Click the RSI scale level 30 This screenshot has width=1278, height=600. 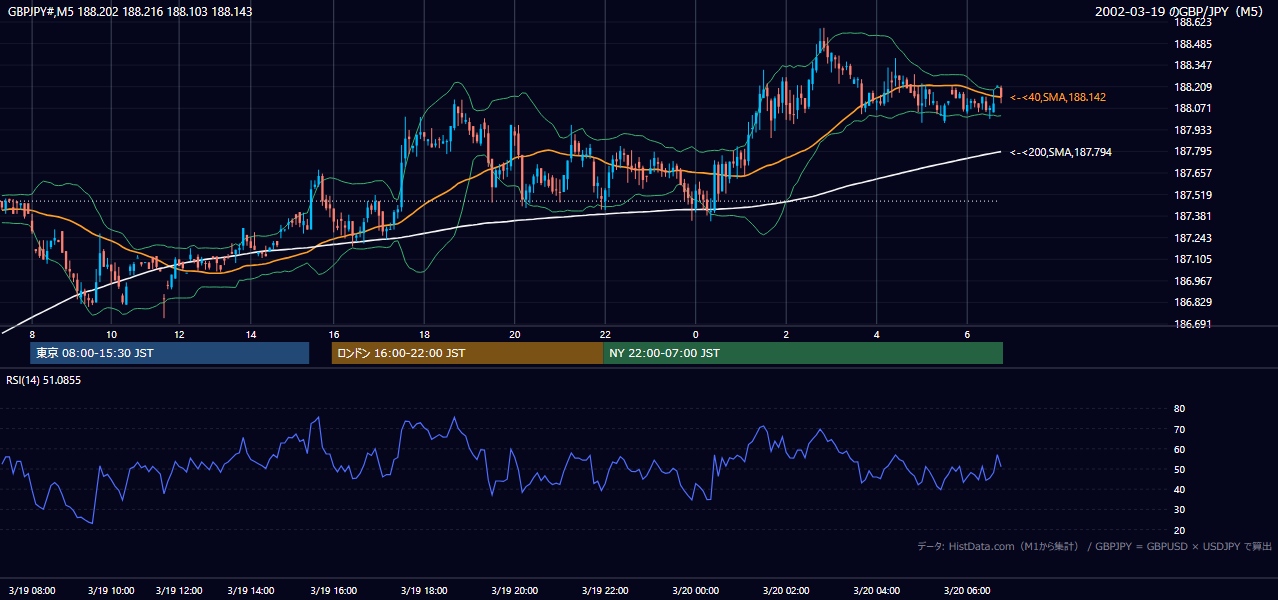point(1179,509)
